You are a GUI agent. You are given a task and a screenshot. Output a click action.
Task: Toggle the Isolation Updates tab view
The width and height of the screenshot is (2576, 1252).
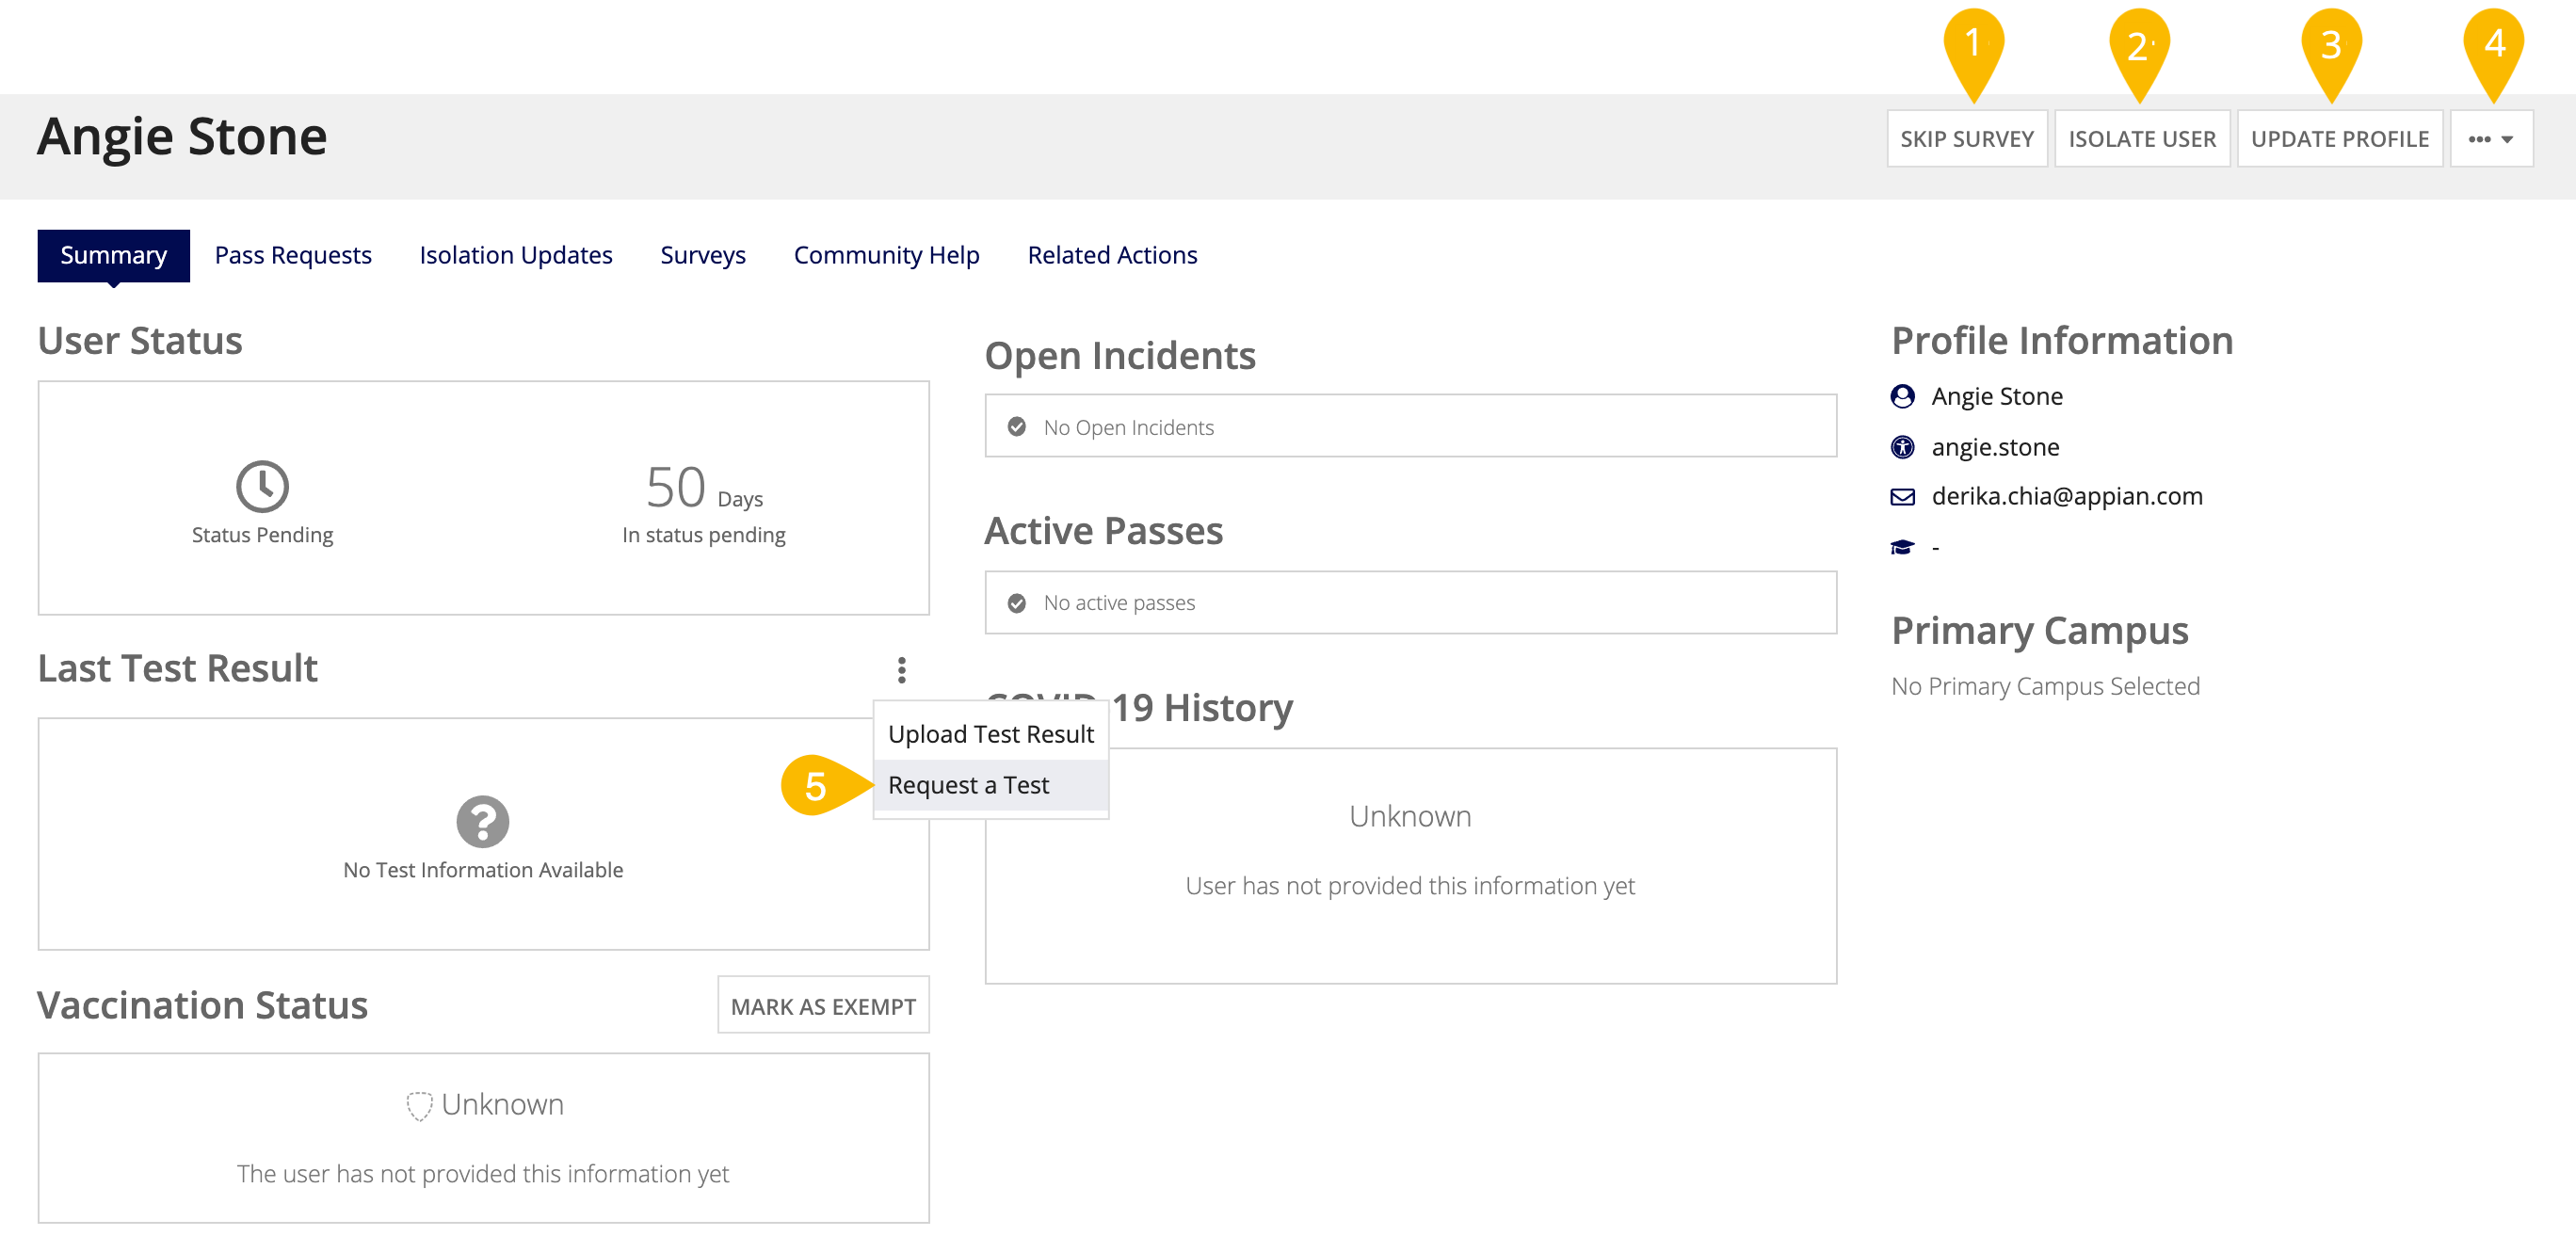514,253
